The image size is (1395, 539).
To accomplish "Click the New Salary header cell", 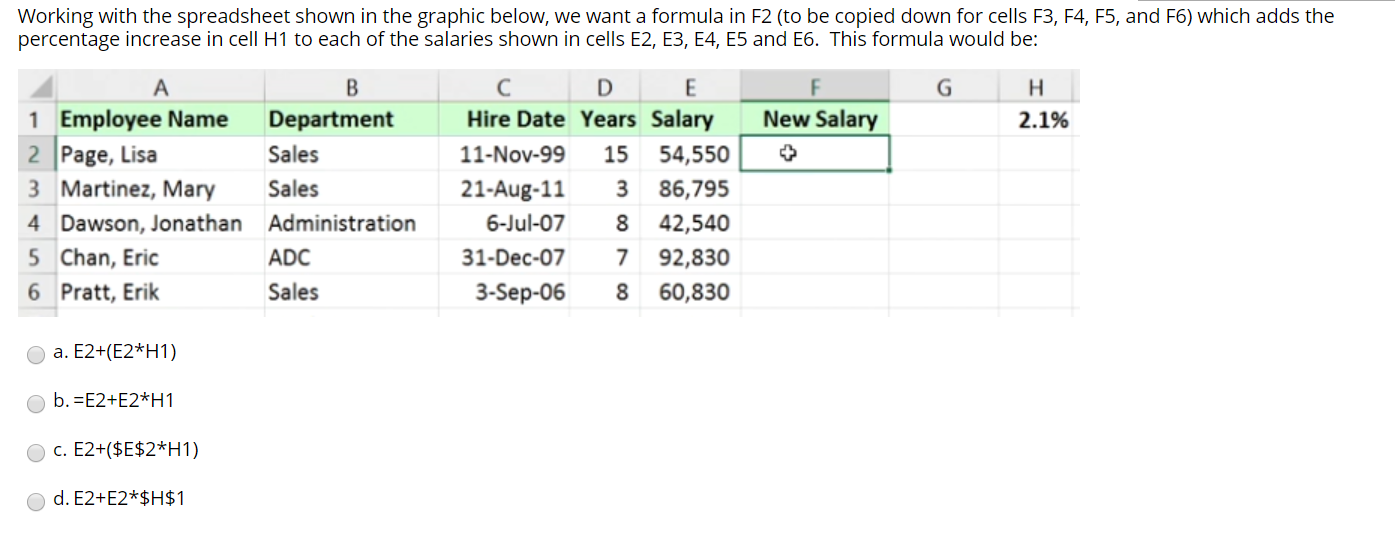I will [819, 120].
